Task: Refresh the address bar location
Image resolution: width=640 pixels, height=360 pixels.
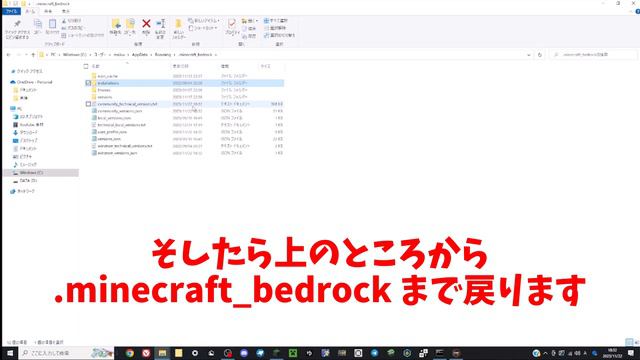Action: click(x=540, y=55)
